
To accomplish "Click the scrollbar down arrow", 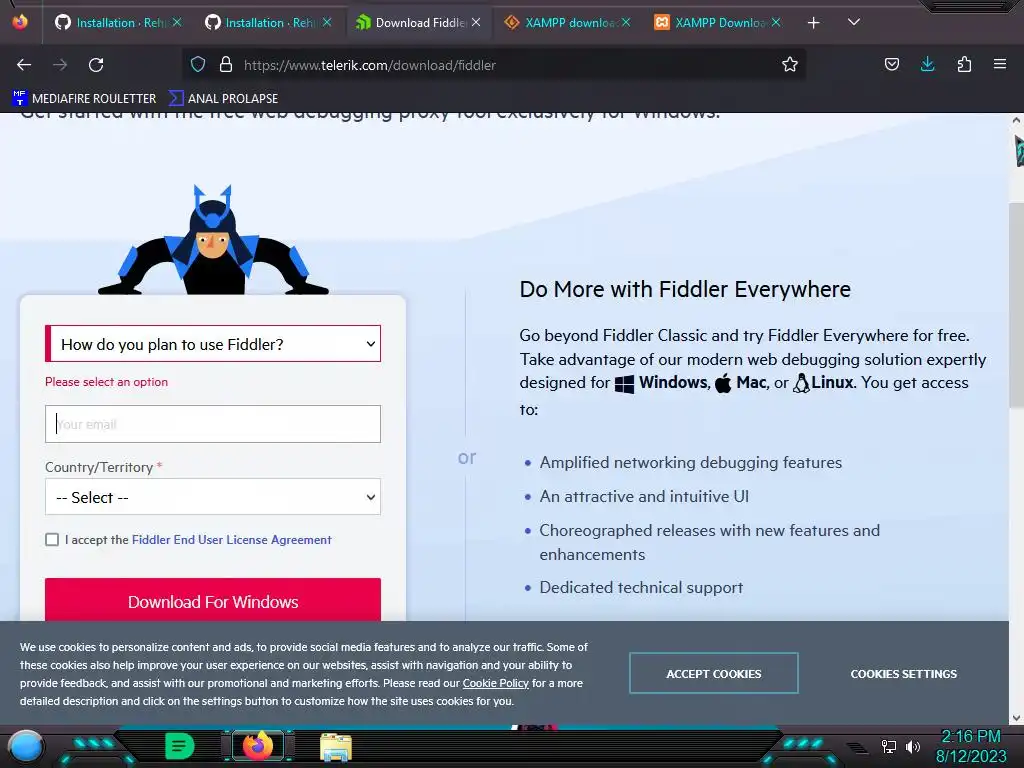I will click(x=1016, y=718).
